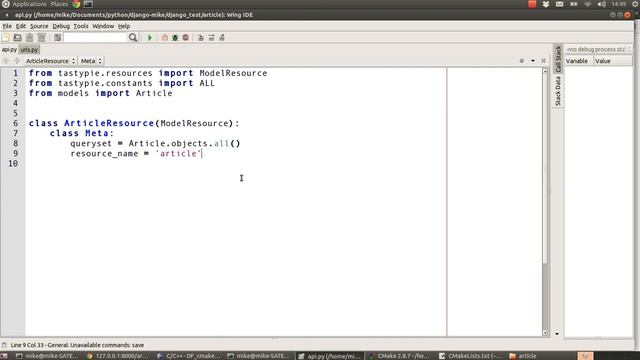The height and width of the screenshot is (360, 640).
Task: Click status bar icon beside line info
Action: [4, 345]
